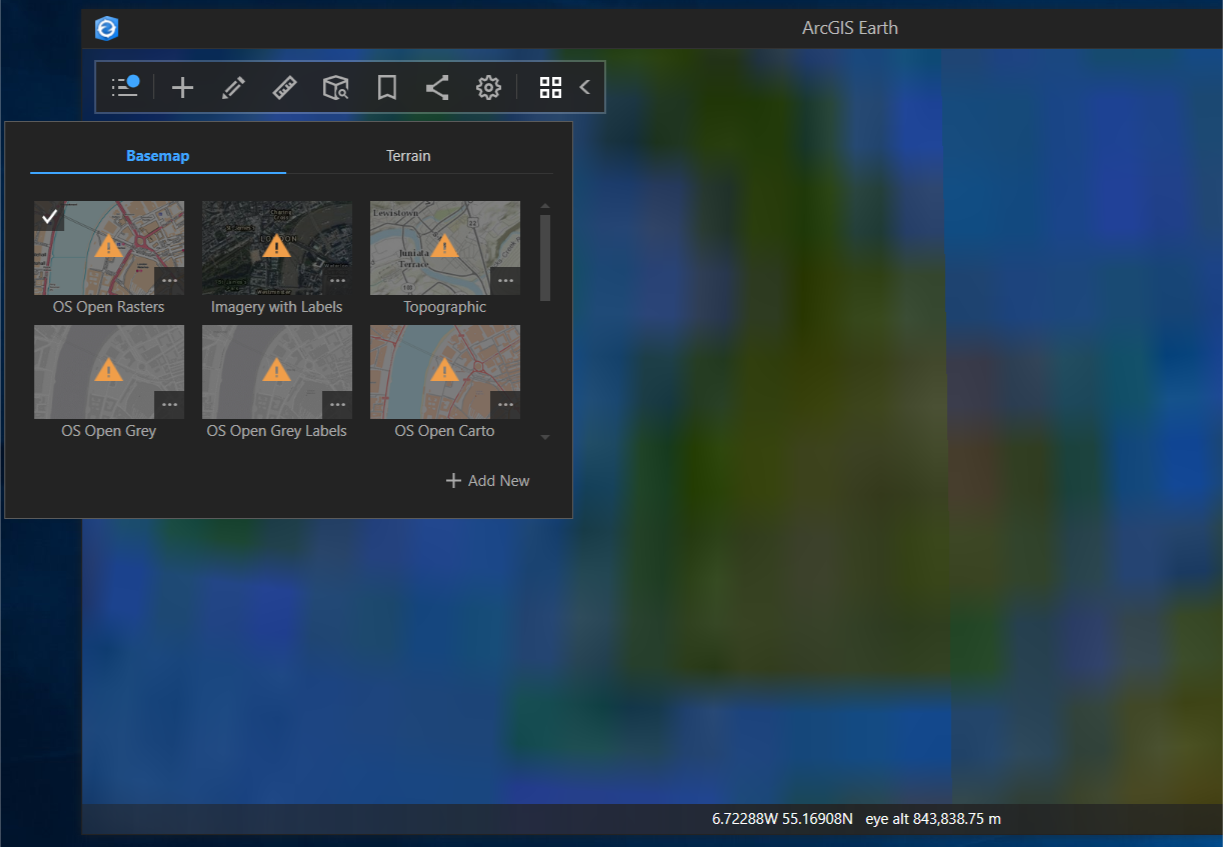The image size is (1223, 847).
Task: Click the OS Open Carto caption
Action: (x=445, y=431)
